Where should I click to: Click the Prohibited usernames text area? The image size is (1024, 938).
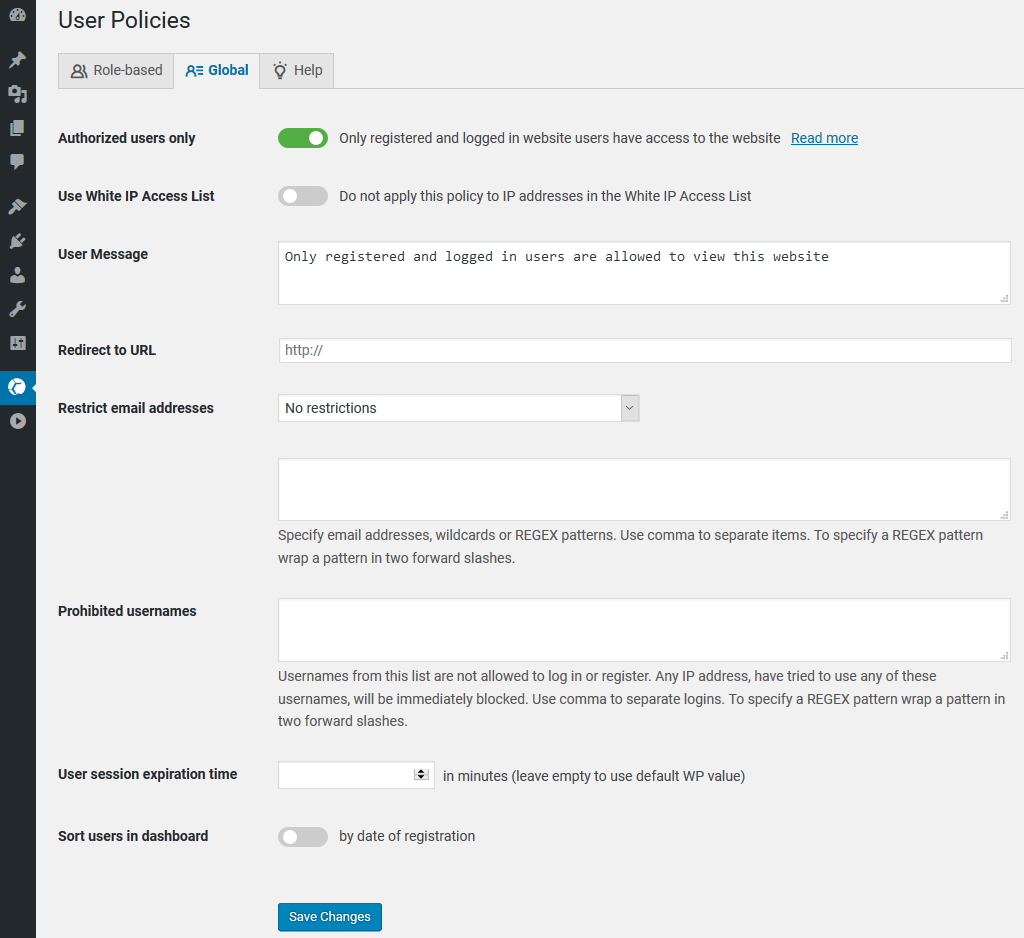[x=644, y=630]
